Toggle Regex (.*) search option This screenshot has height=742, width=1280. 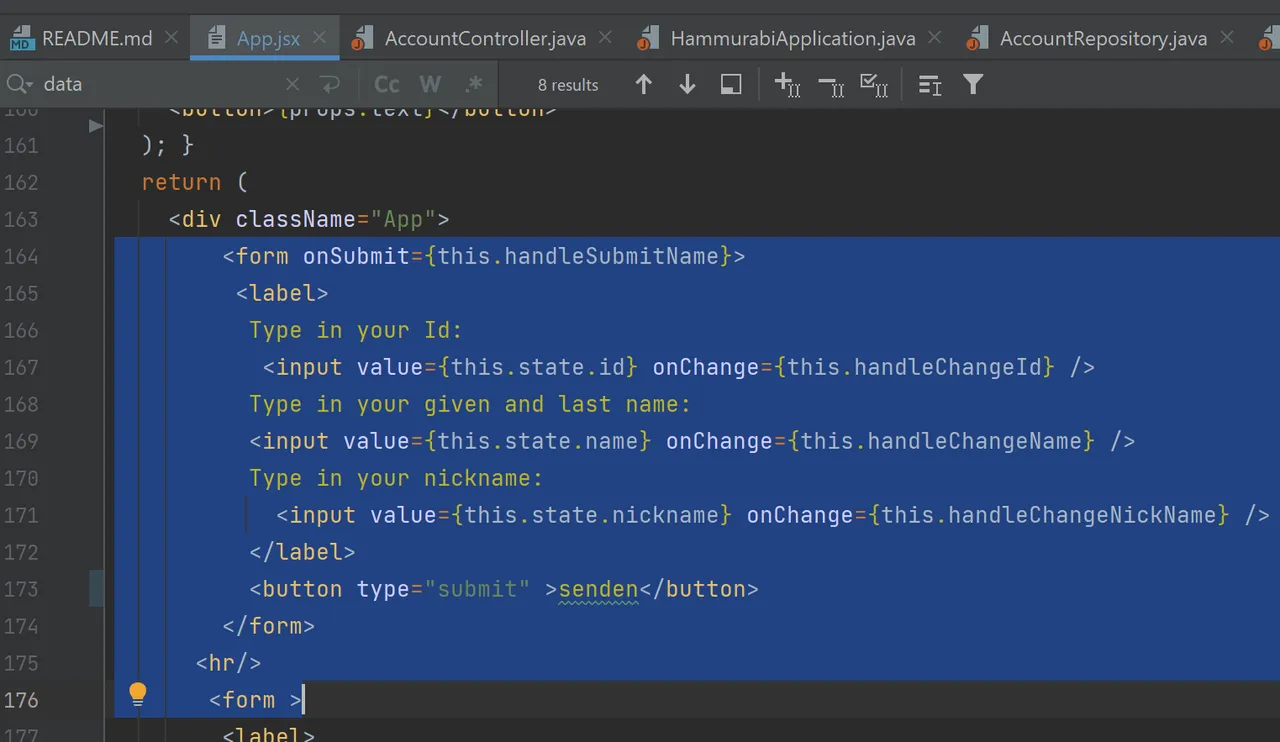tap(474, 85)
